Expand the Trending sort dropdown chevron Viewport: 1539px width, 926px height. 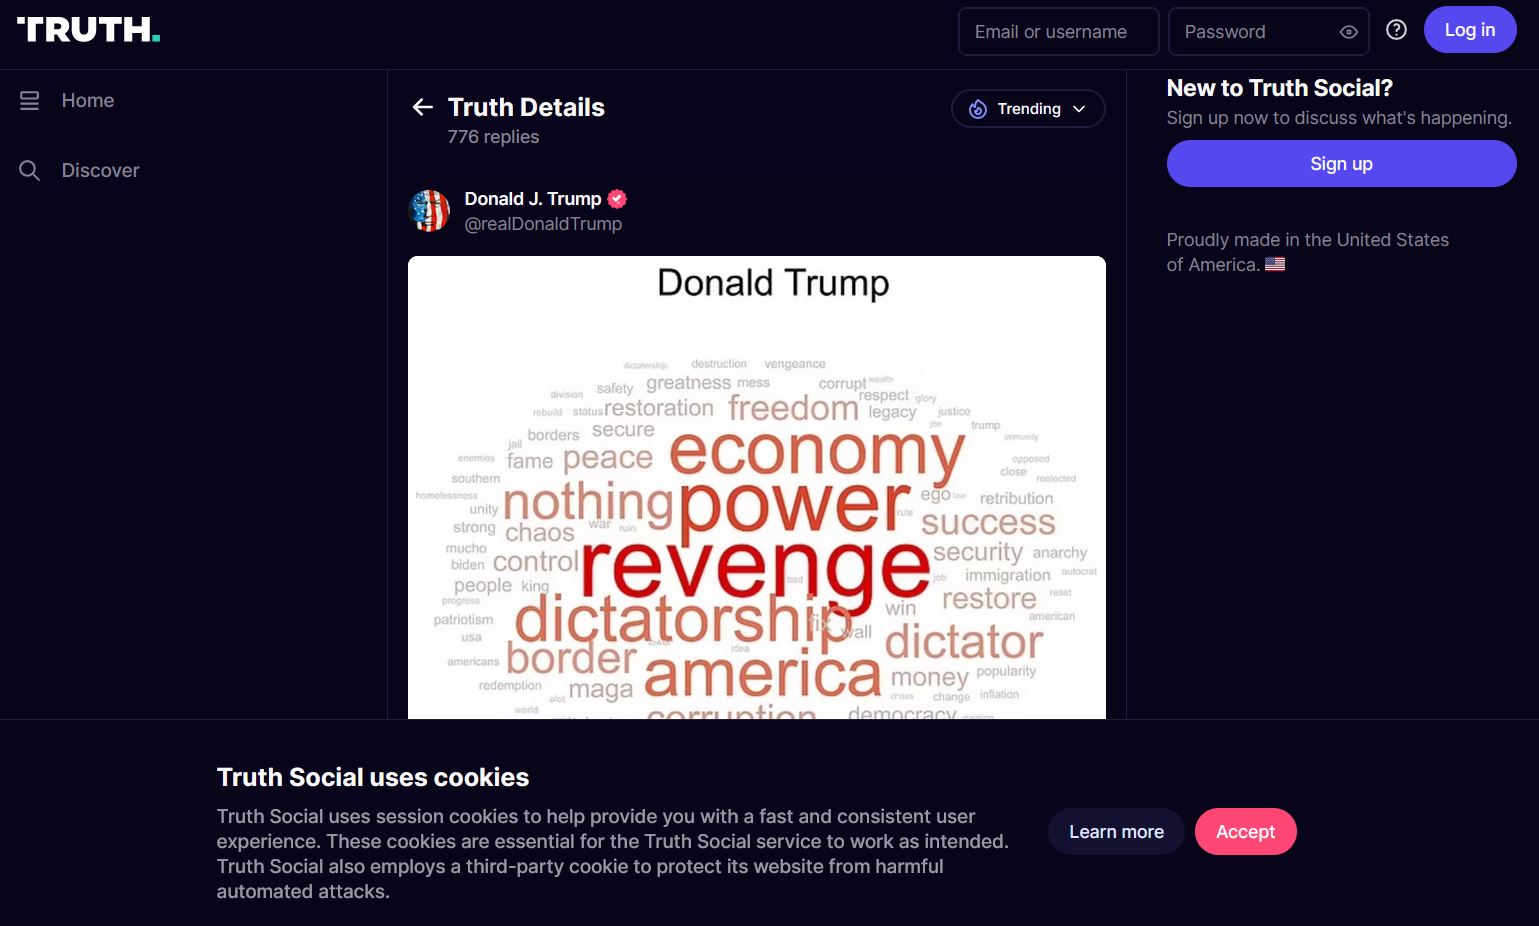[x=1079, y=109]
